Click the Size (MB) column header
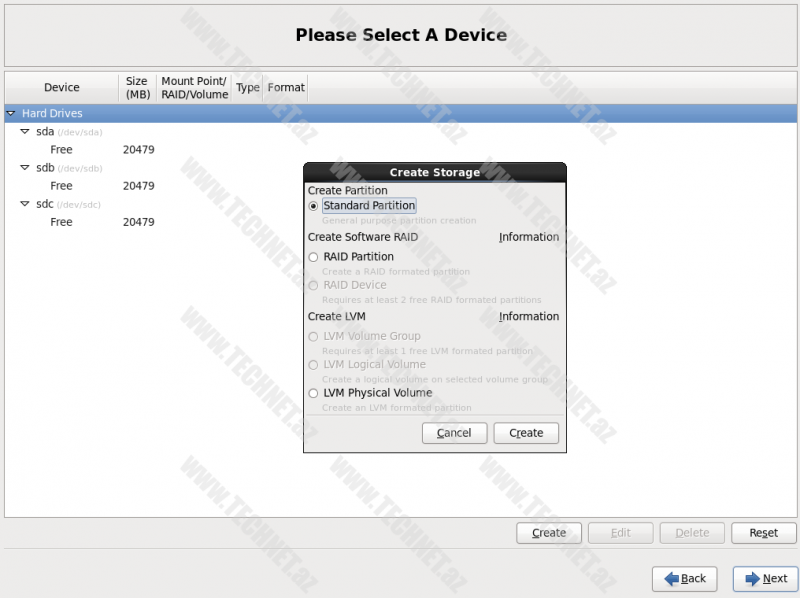This screenshot has width=800, height=598. point(137,88)
